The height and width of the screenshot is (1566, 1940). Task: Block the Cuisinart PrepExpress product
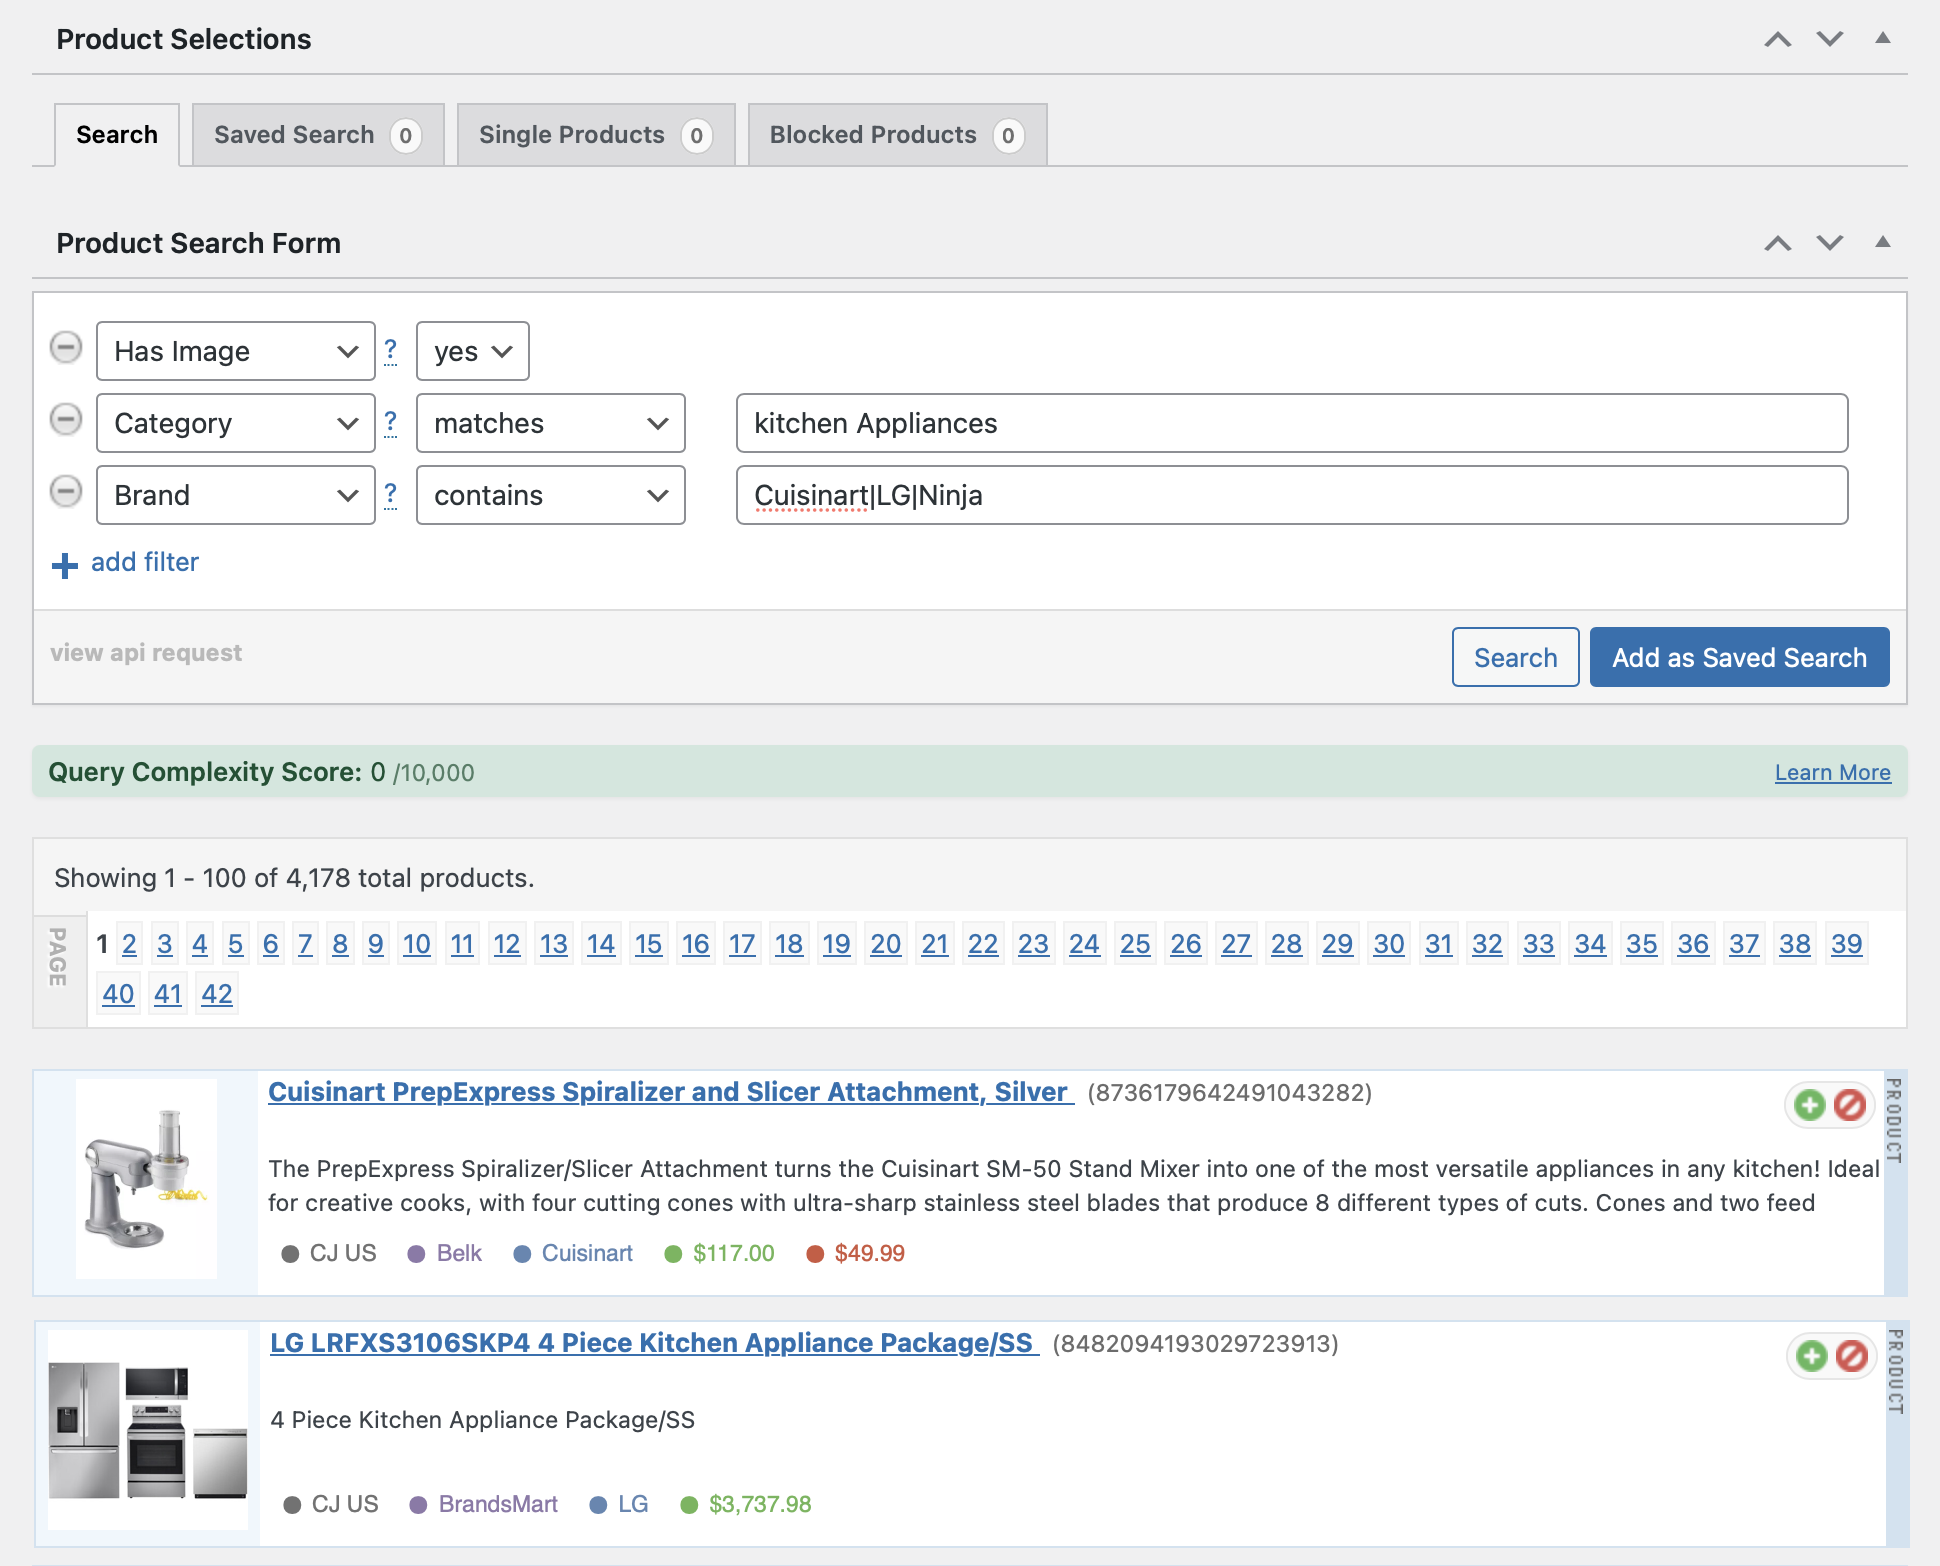1850,1105
